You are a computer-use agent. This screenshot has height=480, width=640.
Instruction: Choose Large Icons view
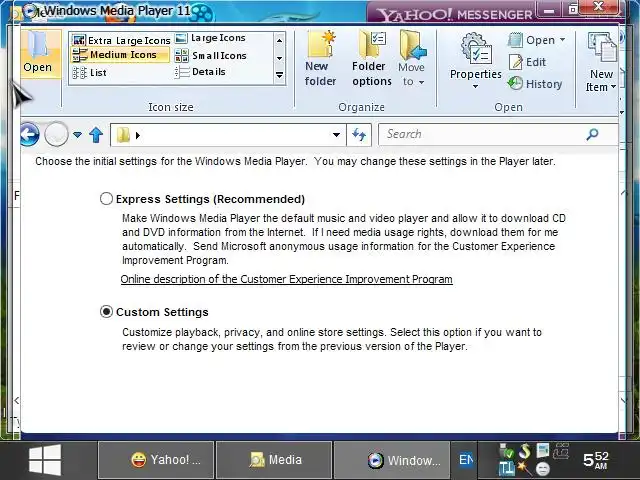pos(210,38)
